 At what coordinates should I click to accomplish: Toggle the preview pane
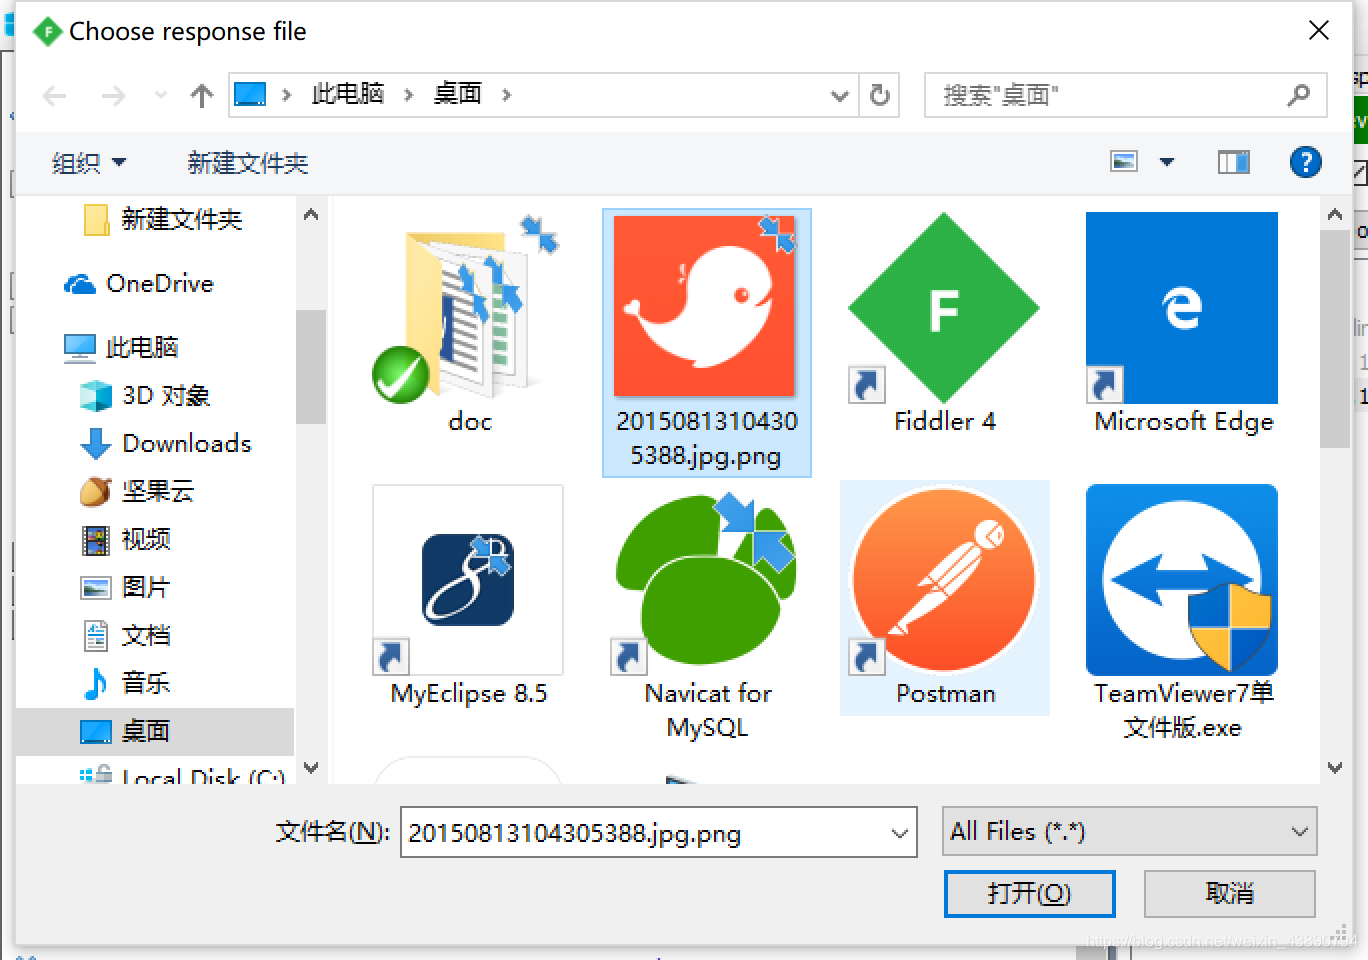[x=1233, y=162]
